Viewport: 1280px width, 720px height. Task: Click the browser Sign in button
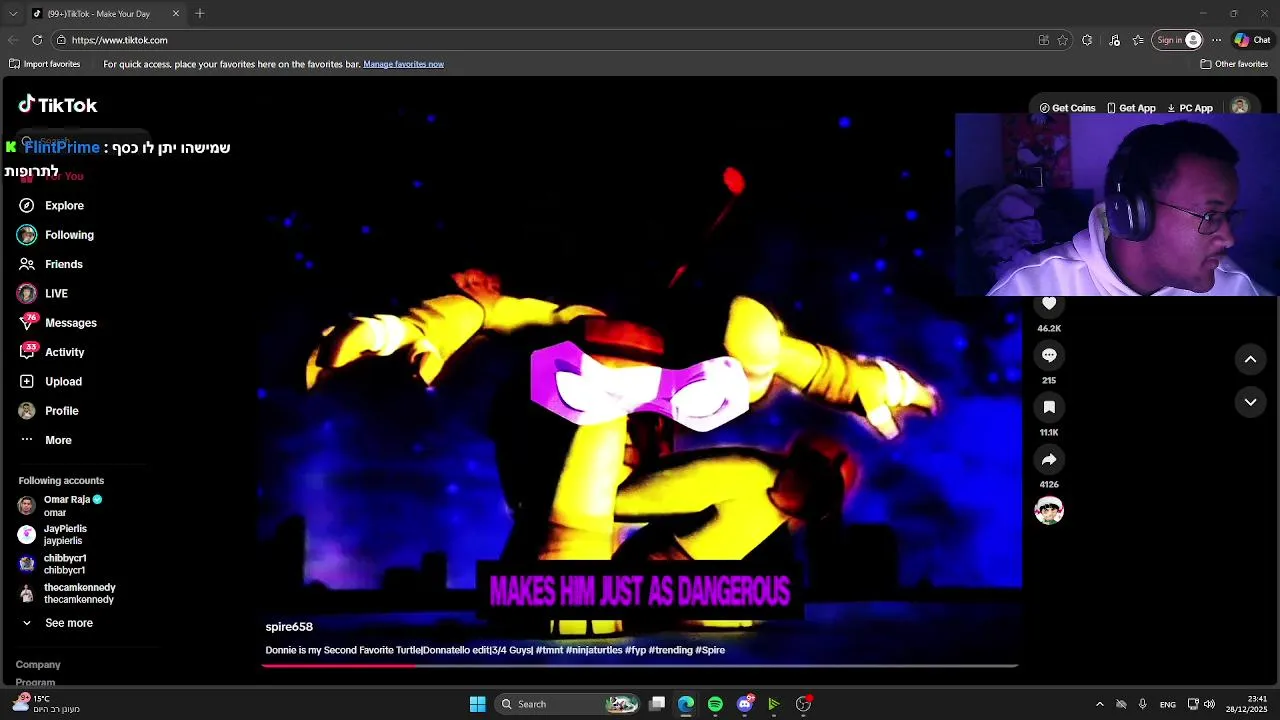pos(1178,40)
